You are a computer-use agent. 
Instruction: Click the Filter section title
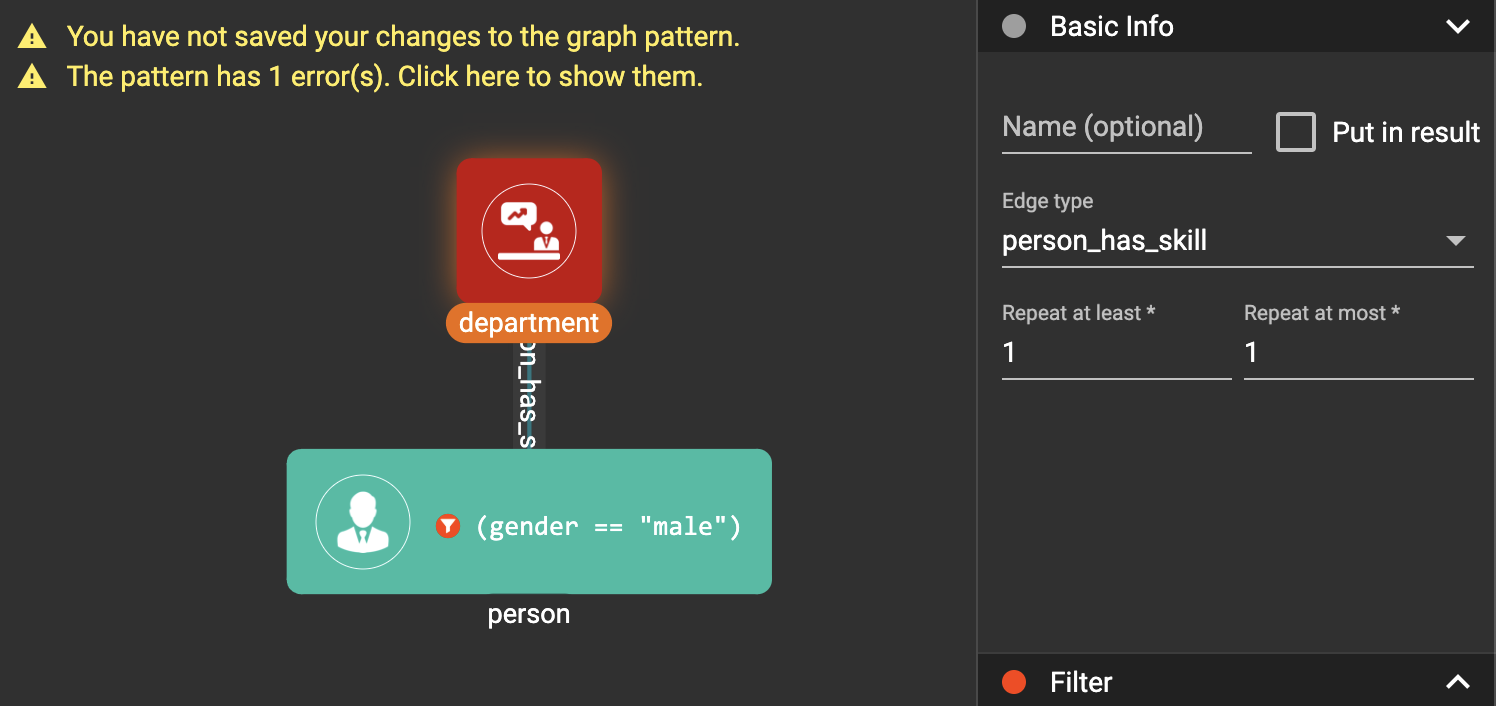[x=1081, y=682]
